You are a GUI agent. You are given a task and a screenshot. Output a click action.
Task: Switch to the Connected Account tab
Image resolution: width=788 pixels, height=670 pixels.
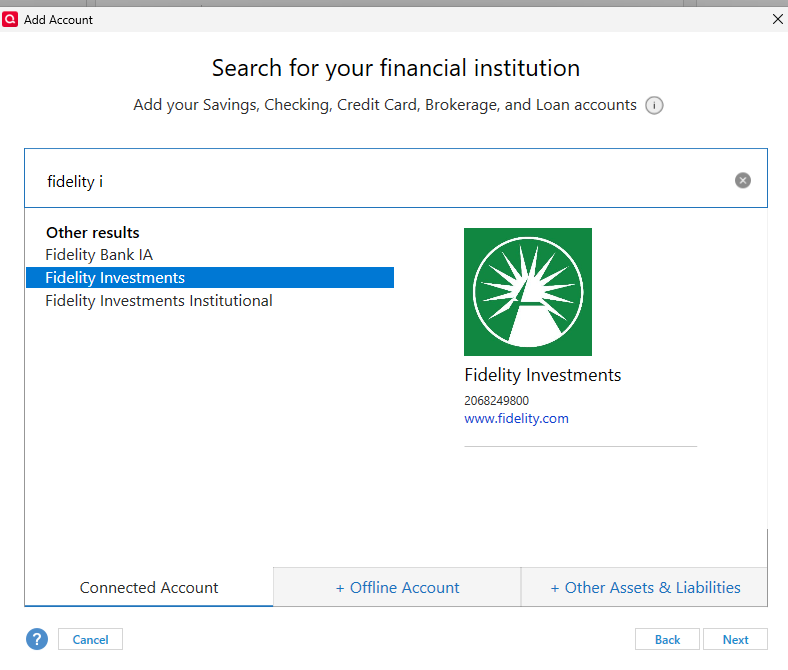pyautogui.click(x=149, y=588)
